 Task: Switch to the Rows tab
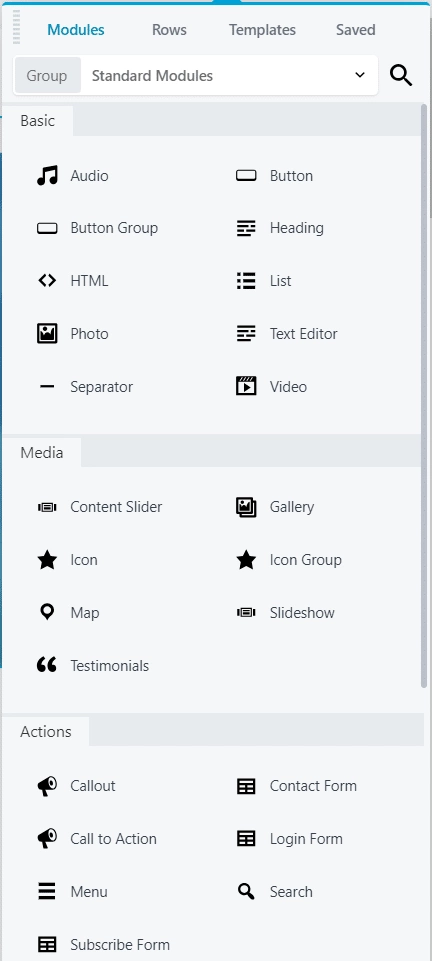pyautogui.click(x=169, y=30)
